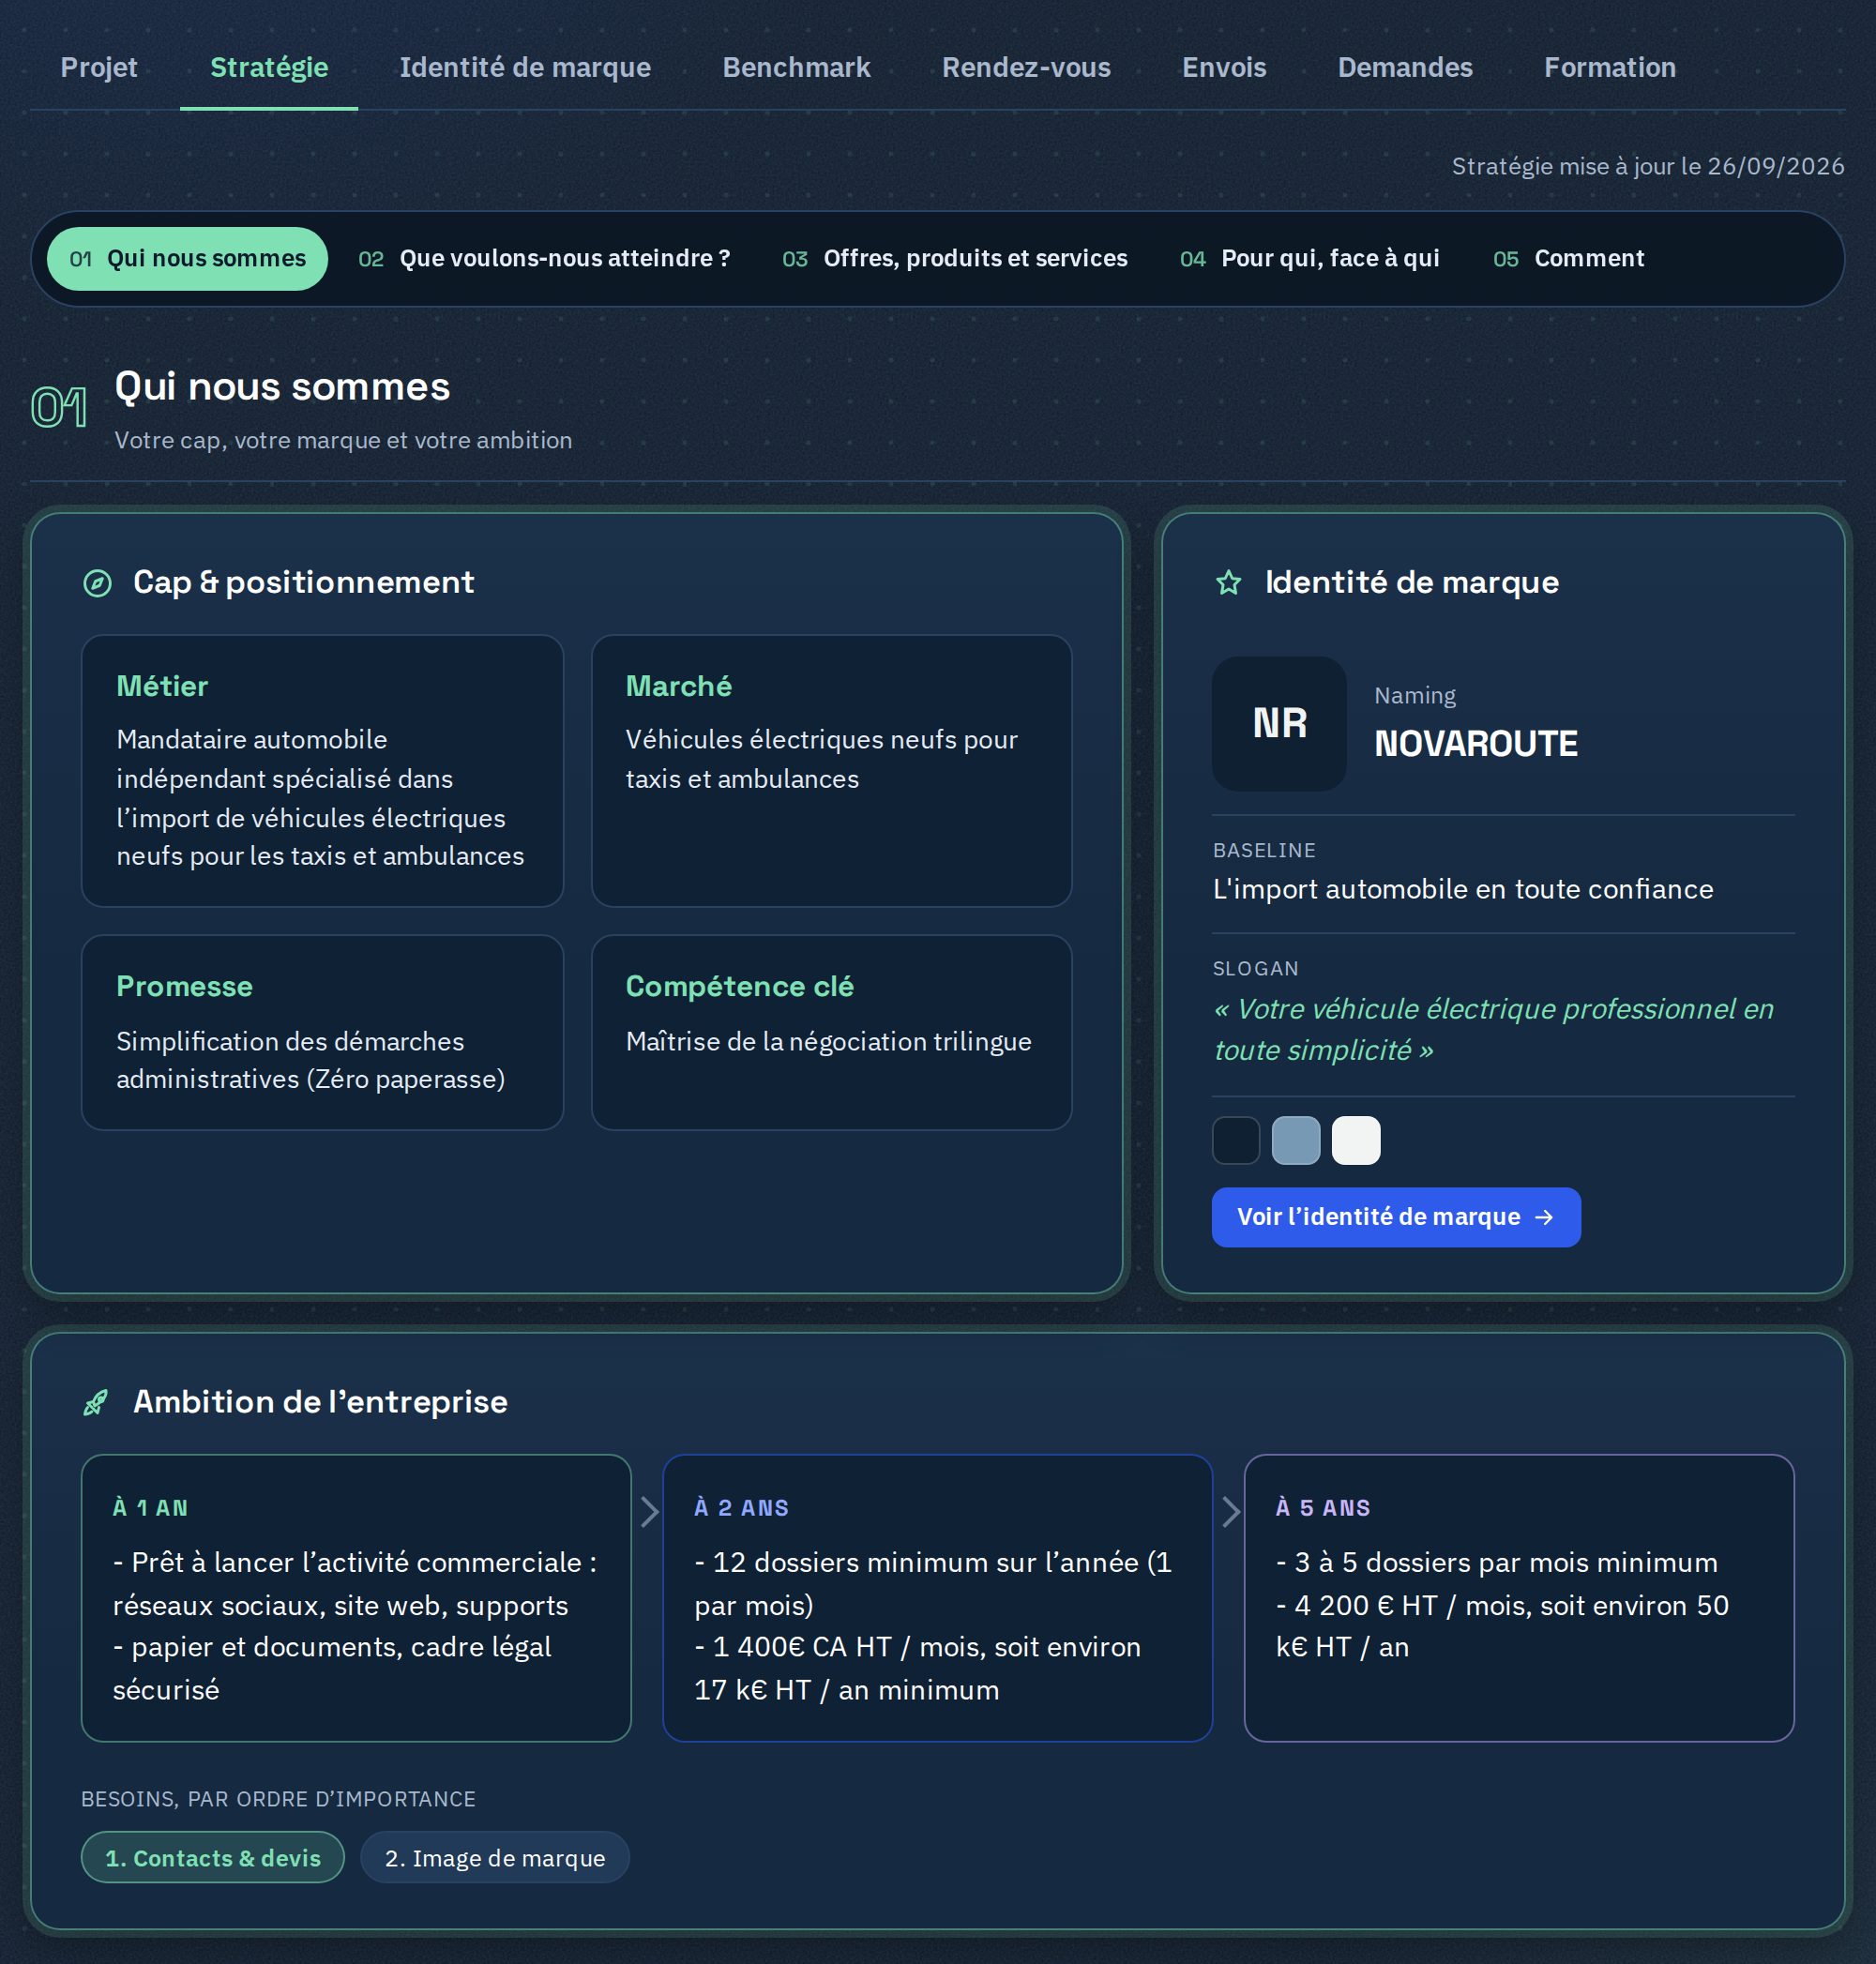Viewport: 1876px width, 1964px height.
Task: Select the Stratégie tab
Action: tap(269, 67)
